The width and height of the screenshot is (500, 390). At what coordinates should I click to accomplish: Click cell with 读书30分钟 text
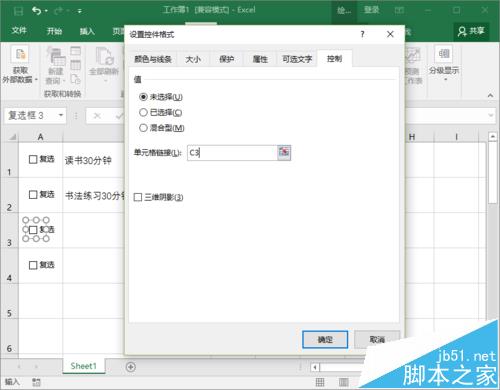(88, 161)
